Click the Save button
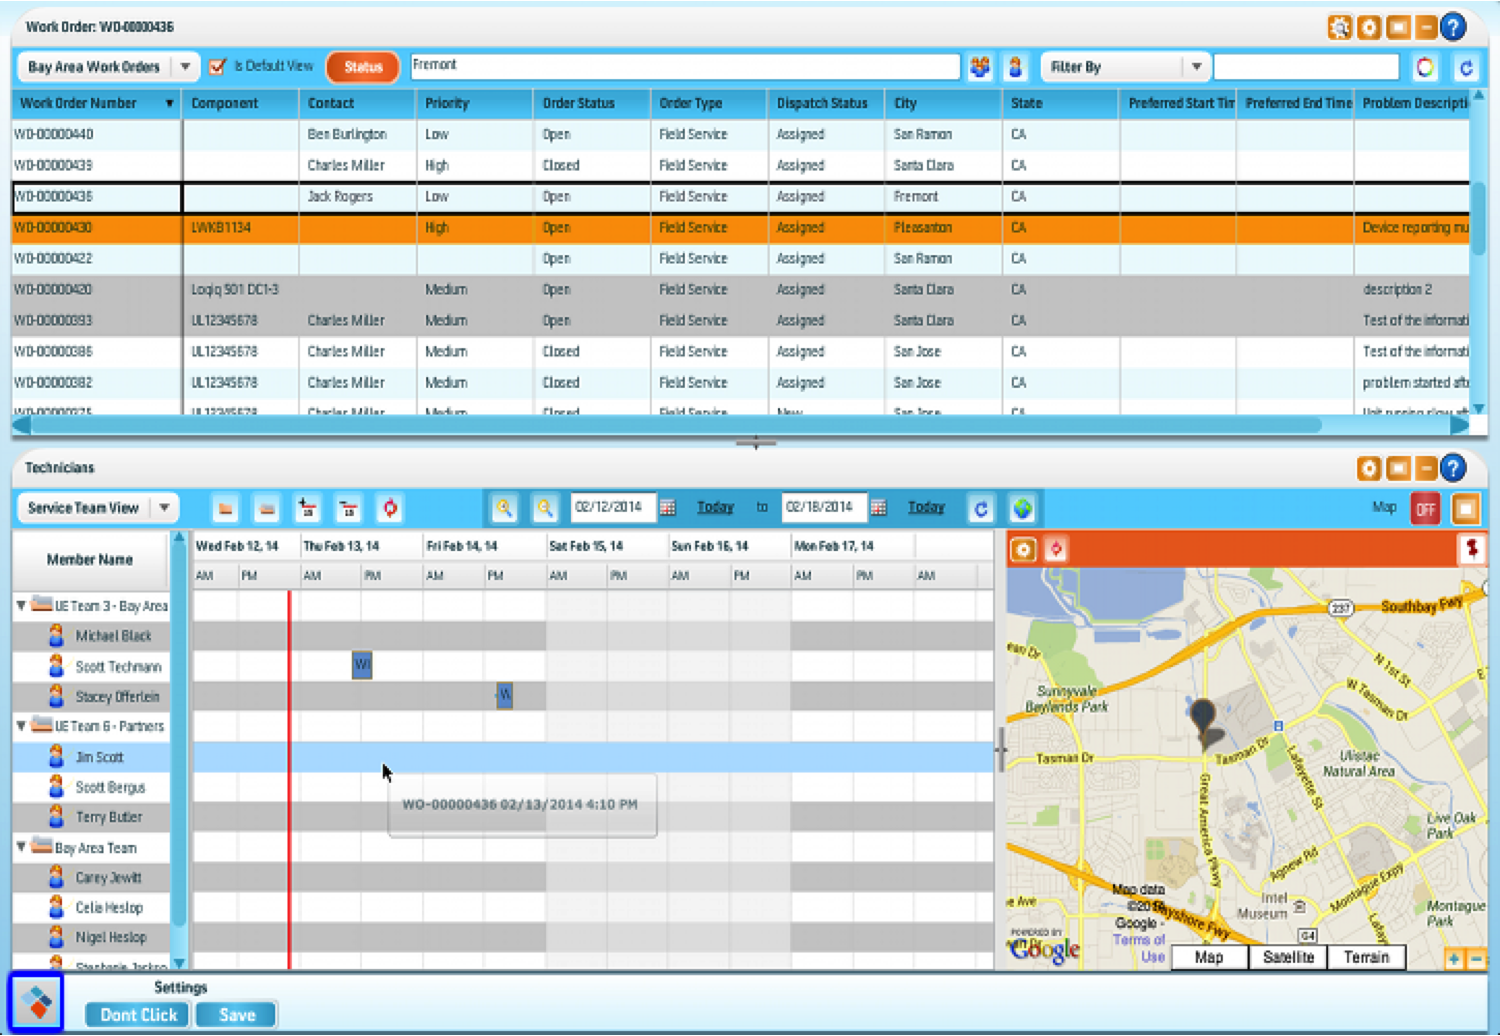Viewport: 1500px width, 1036px height. click(x=237, y=1015)
